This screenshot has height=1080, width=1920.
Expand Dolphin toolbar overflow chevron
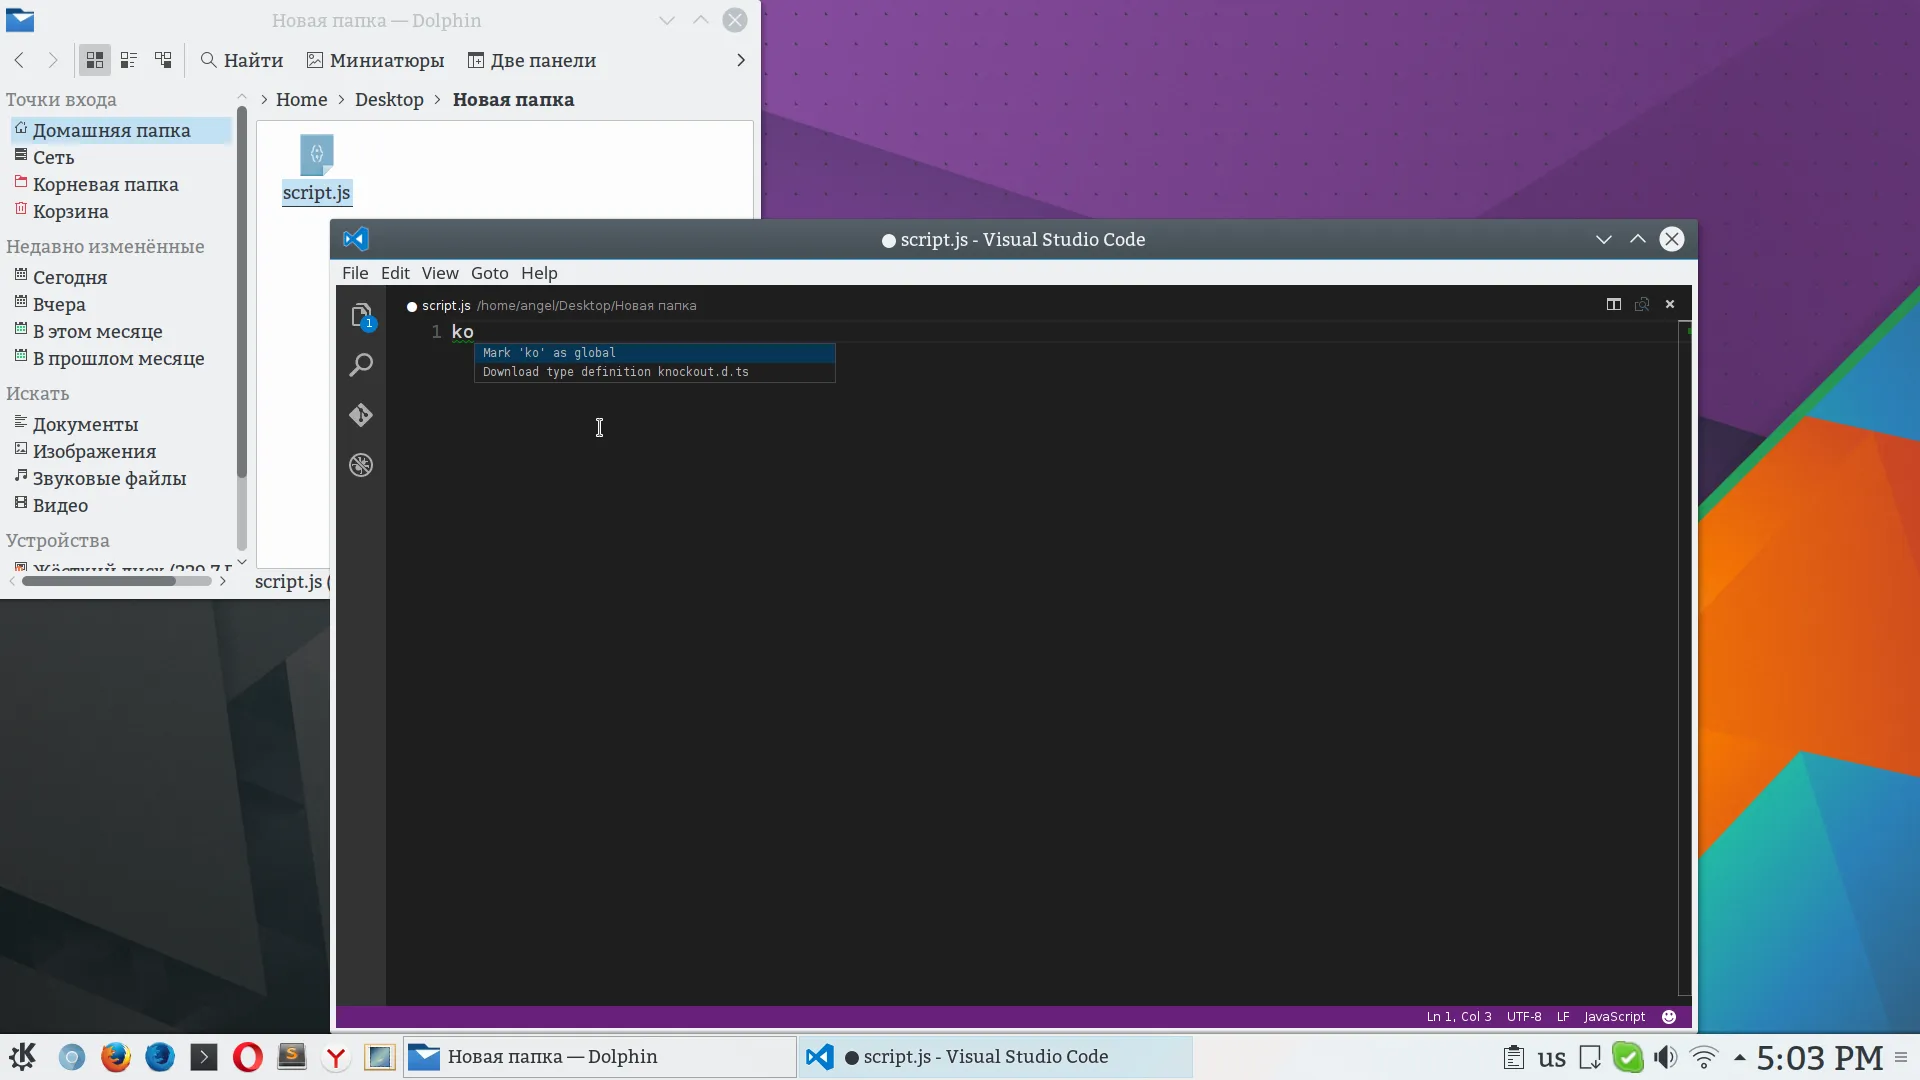pyautogui.click(x=740, y=60)
